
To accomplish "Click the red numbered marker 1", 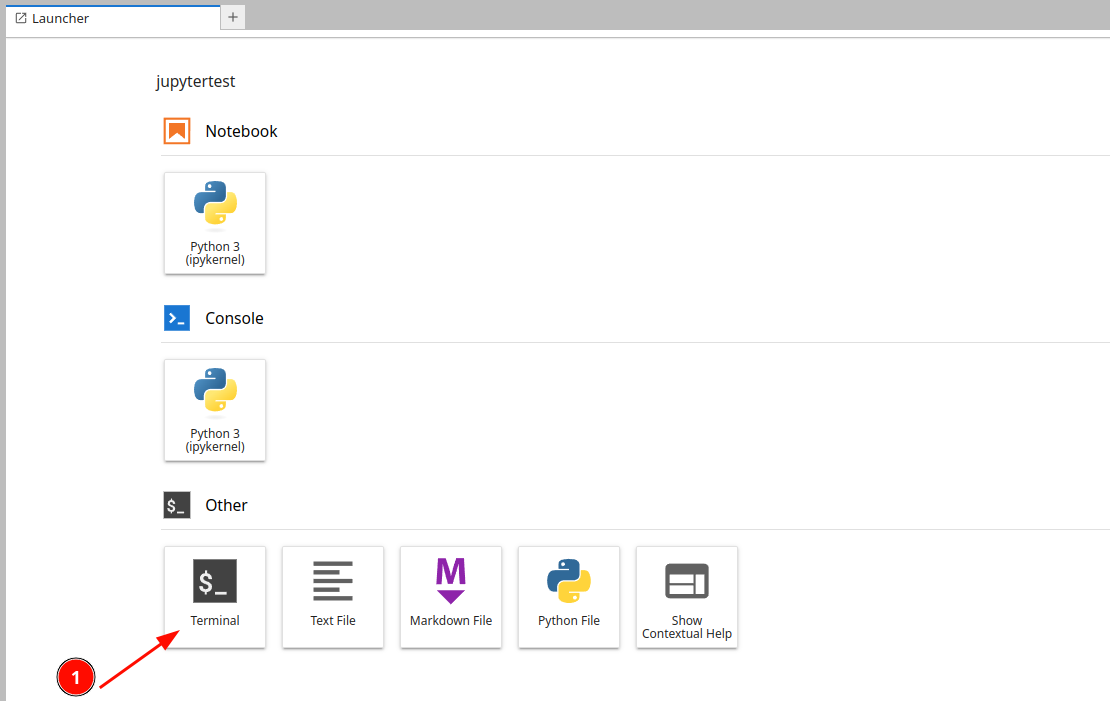I will pos(76,677).
